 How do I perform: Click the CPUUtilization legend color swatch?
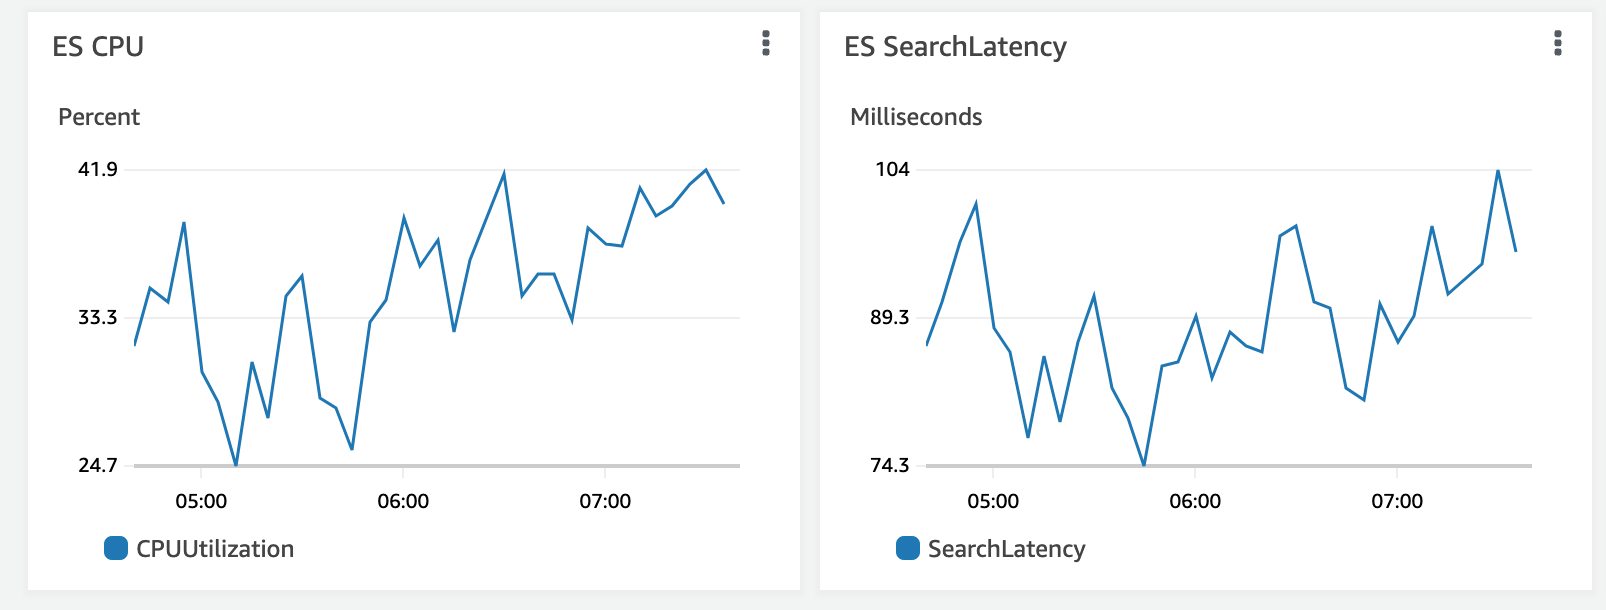tap(116, 548)
